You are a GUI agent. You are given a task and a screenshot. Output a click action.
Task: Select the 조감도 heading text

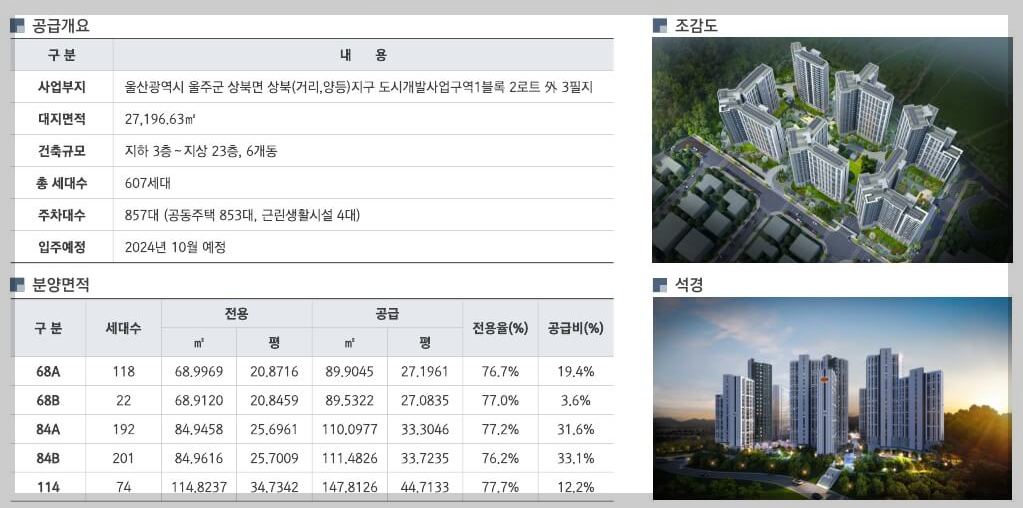(695, 26)
